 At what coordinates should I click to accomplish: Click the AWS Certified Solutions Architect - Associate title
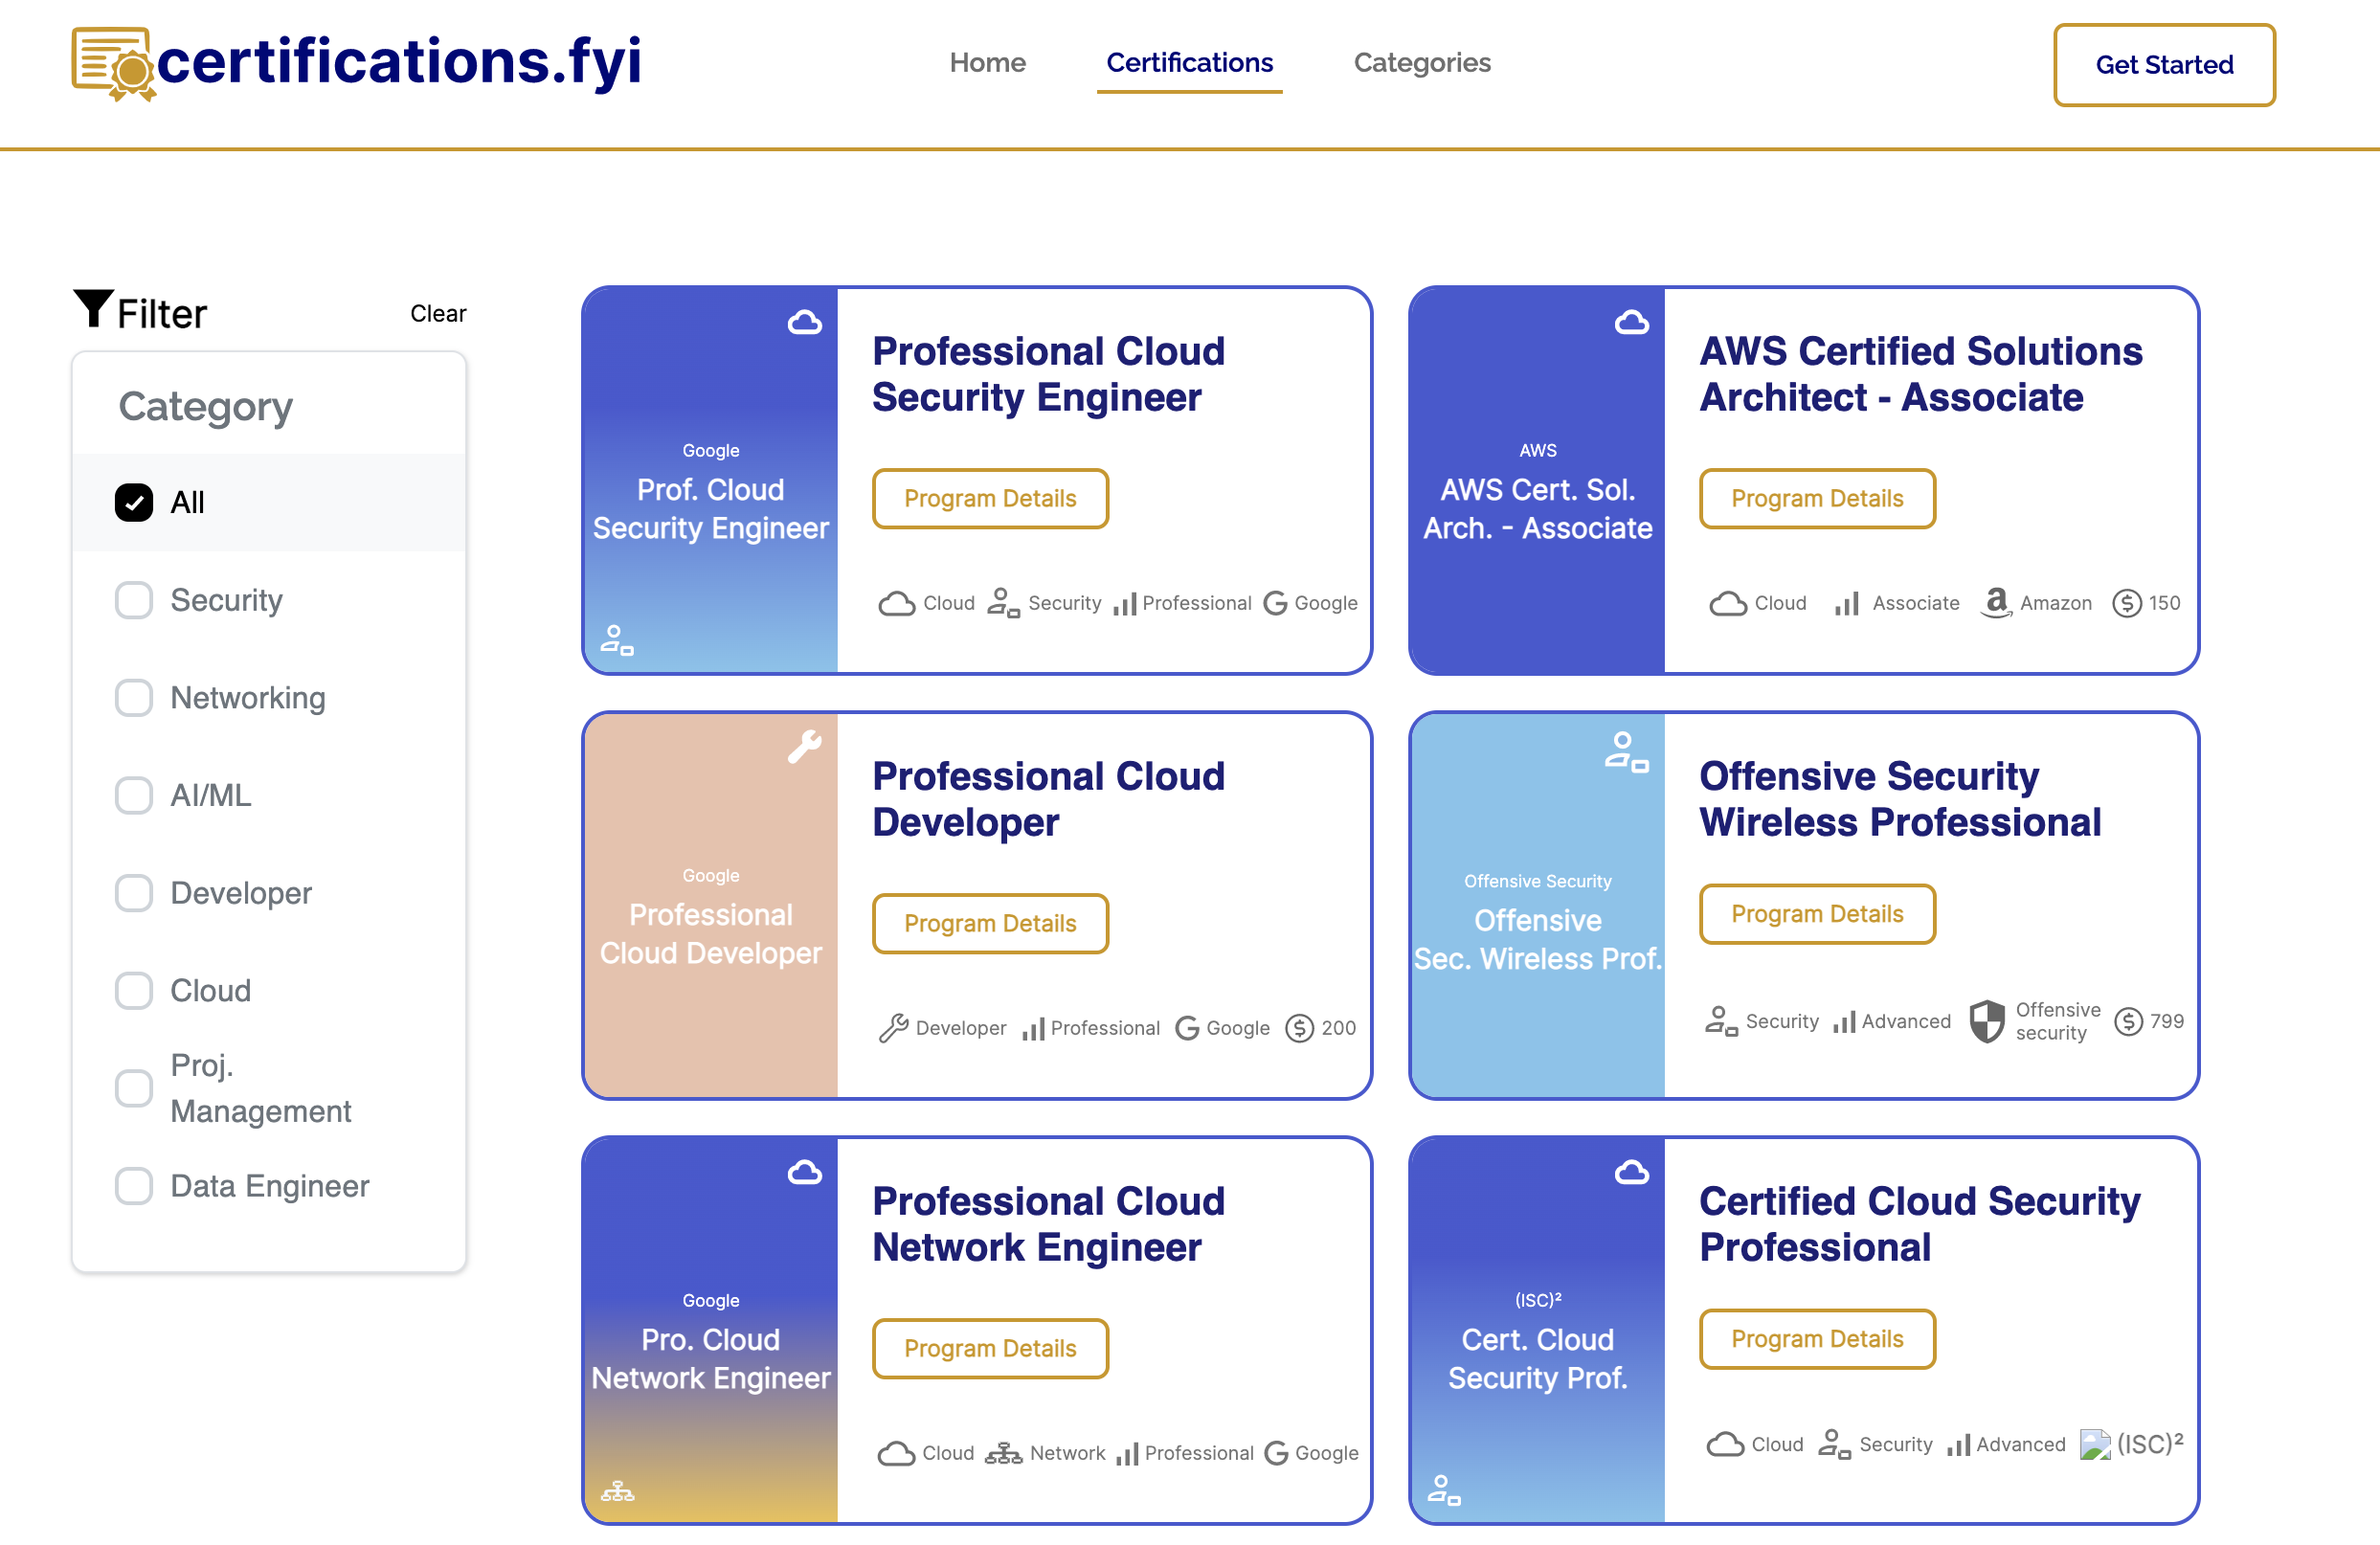(x=1920, y=375)
